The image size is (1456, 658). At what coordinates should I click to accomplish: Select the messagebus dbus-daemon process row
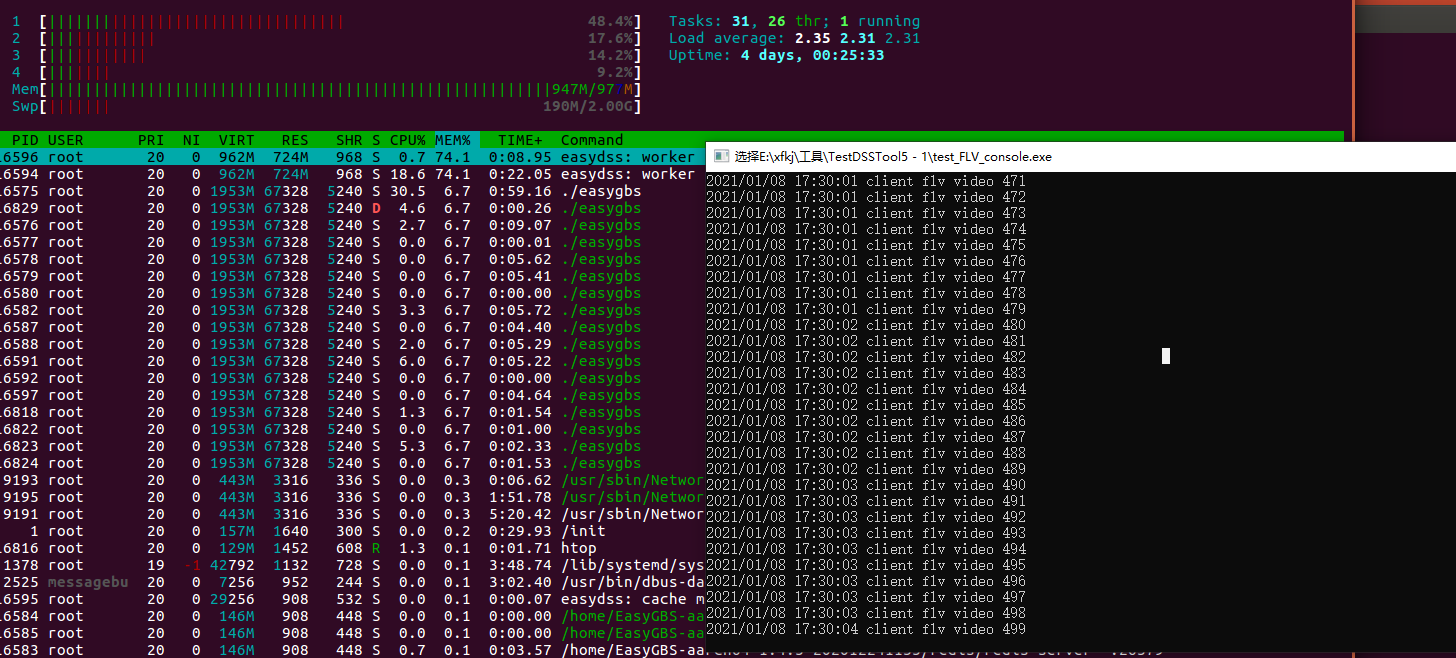(x=352, y=582)
